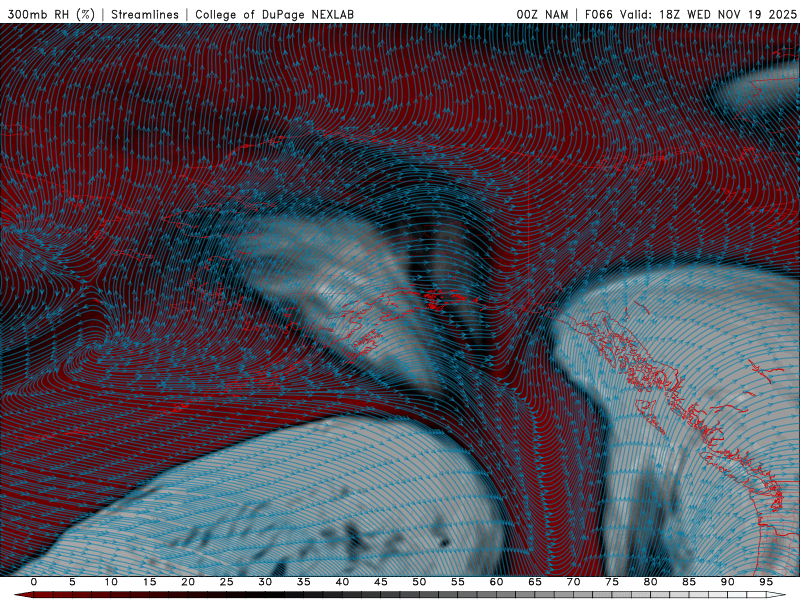The height and width of the screenshot is (600, 800).
Task: Select the "00Z NAM" model run label
Action: [542, 14]
